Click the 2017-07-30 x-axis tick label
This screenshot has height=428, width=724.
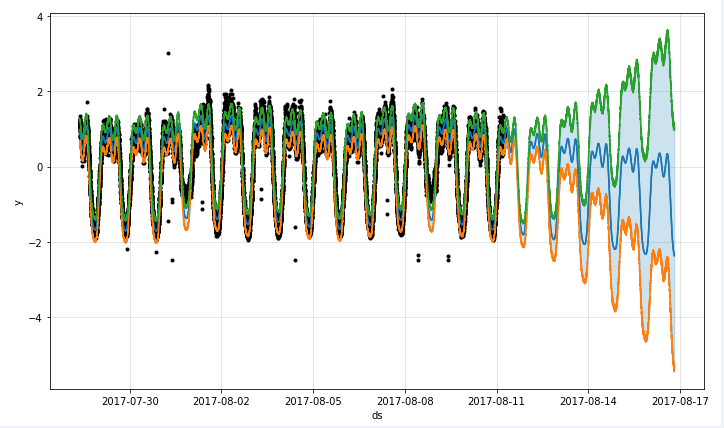(x=130, y=401)
